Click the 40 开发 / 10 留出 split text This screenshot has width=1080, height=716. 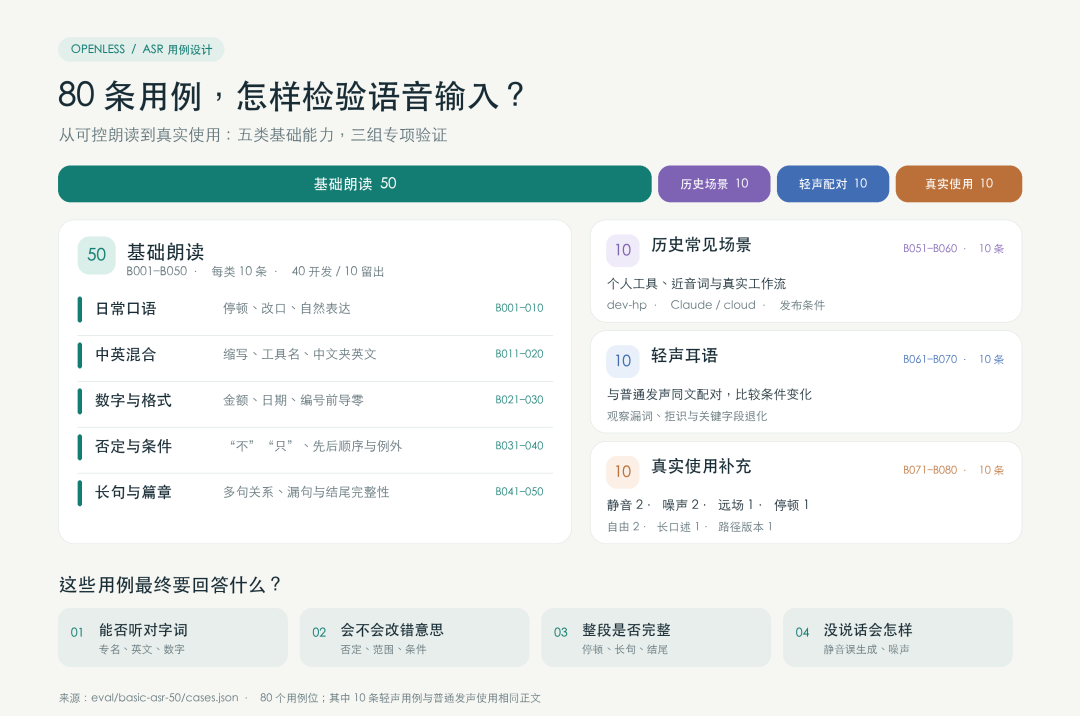pyautogui.click(x=338, y=271)
